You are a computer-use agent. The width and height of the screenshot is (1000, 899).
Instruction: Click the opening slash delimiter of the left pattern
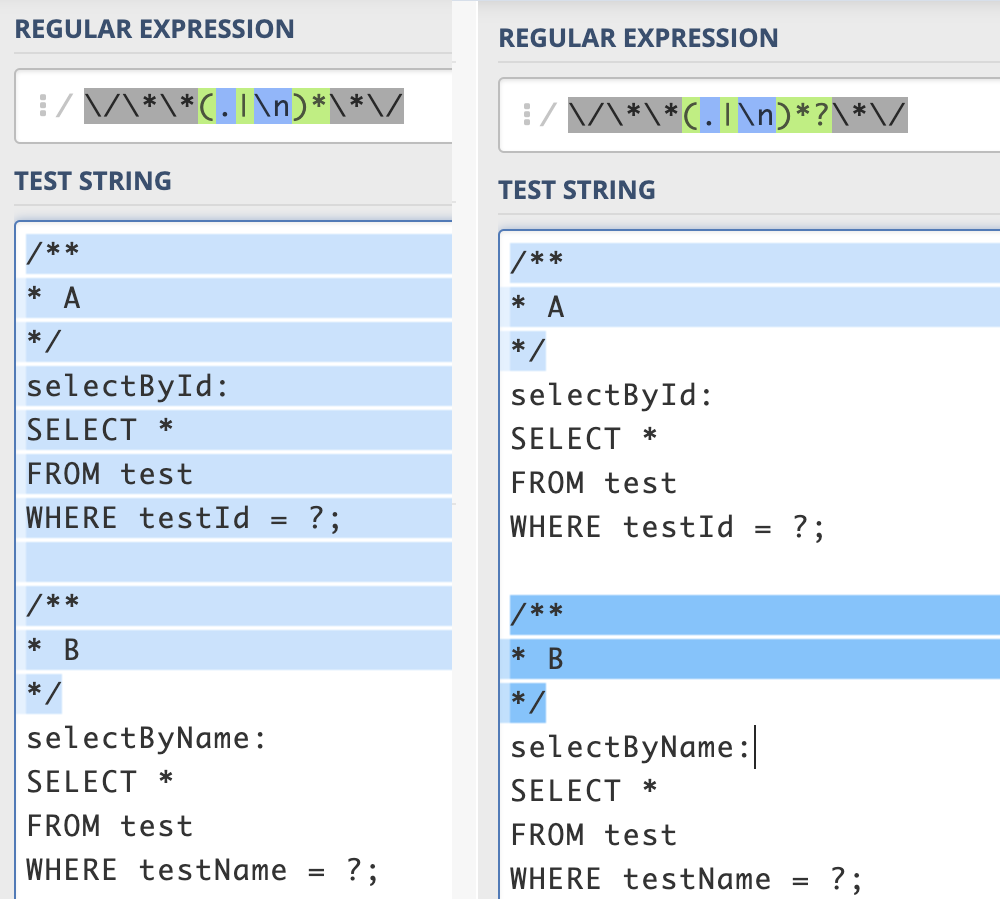point(66,105)
